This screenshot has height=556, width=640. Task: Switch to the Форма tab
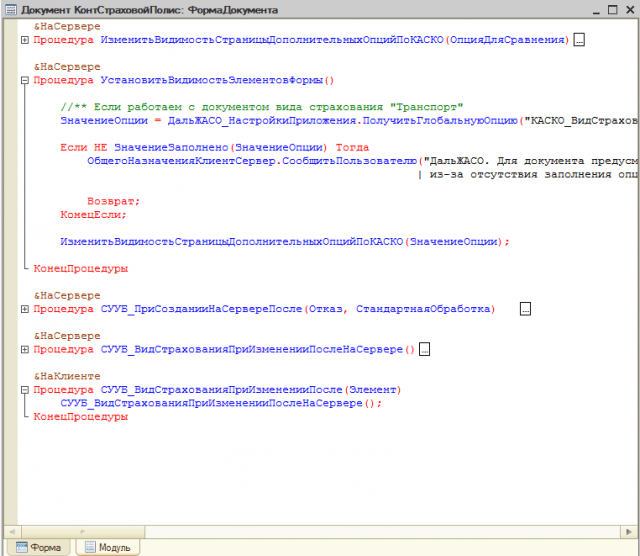(x=39, y=547)
